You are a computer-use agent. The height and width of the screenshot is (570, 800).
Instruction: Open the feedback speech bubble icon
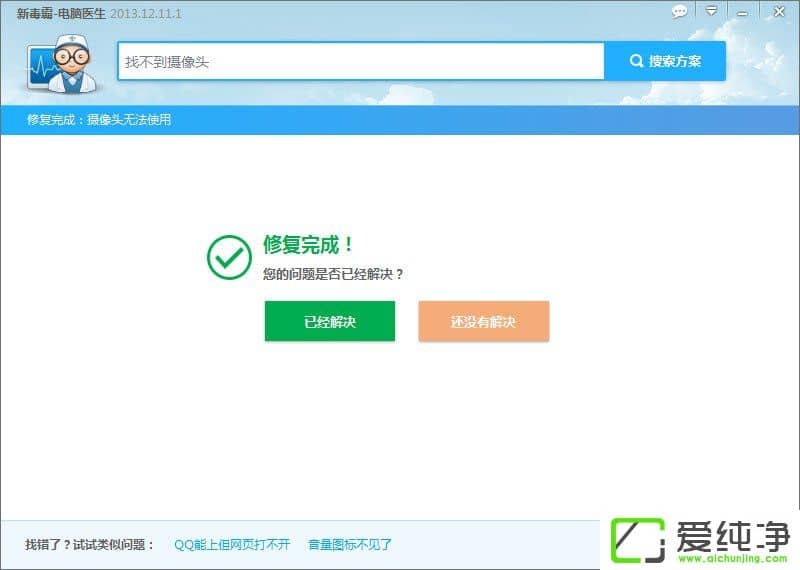click(x=680, y=12)
